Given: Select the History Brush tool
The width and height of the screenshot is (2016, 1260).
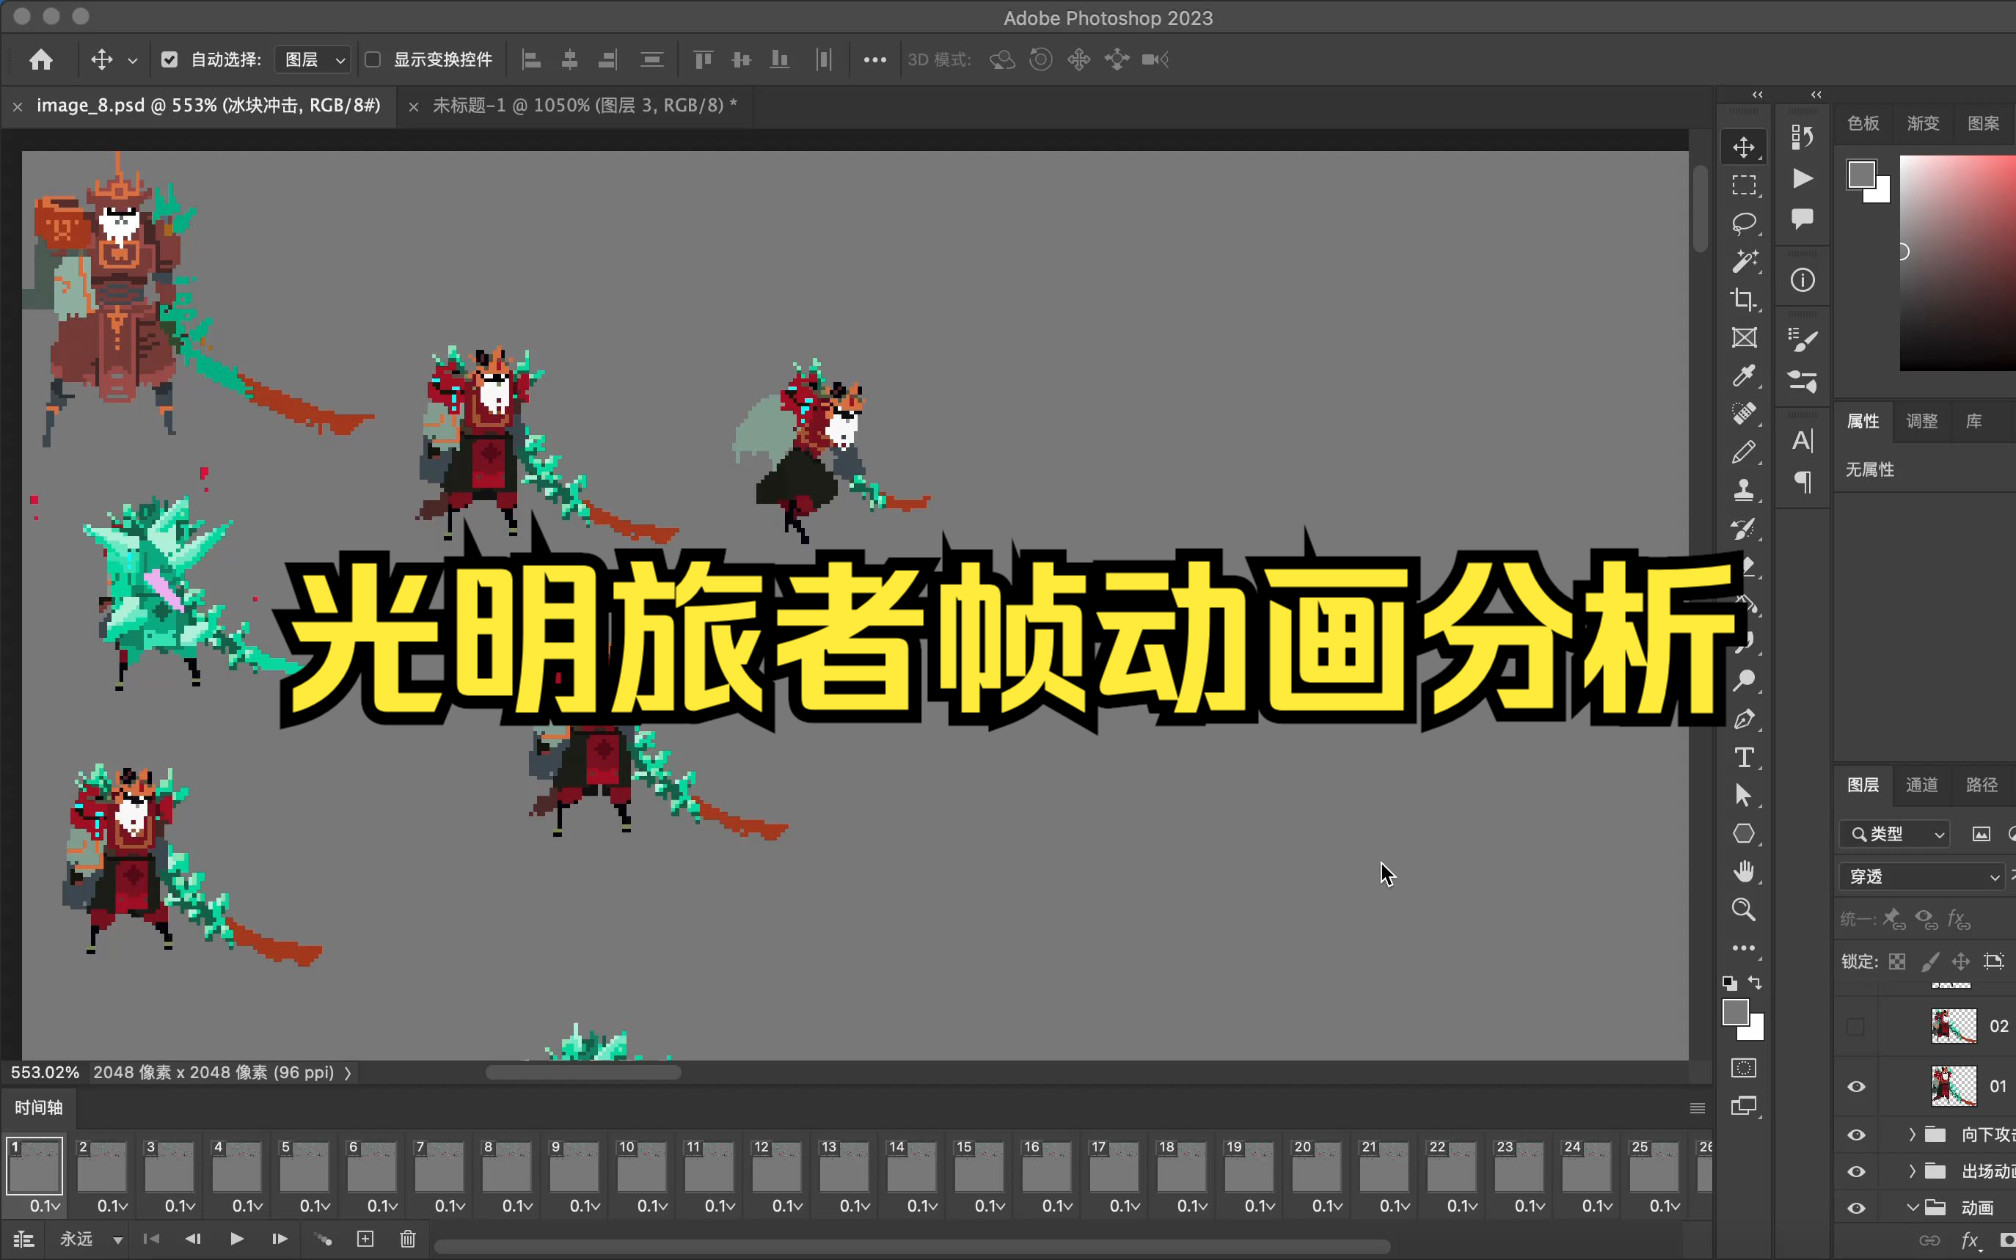Looking at the screenshot, I should (x=1744, y=528).
